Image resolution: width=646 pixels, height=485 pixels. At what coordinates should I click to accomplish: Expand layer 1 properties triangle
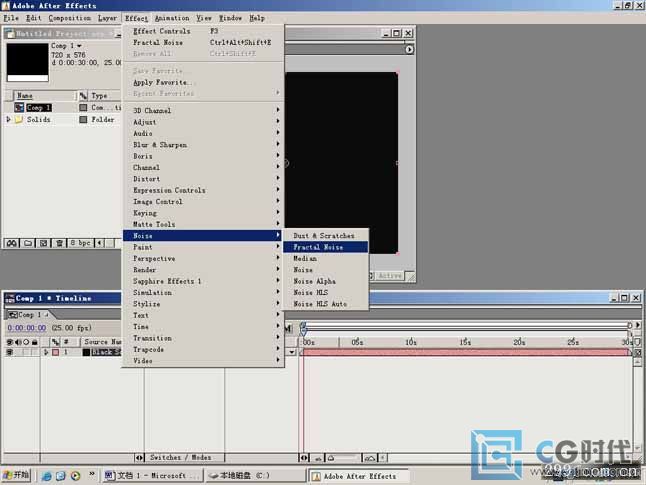pos(46,352)
